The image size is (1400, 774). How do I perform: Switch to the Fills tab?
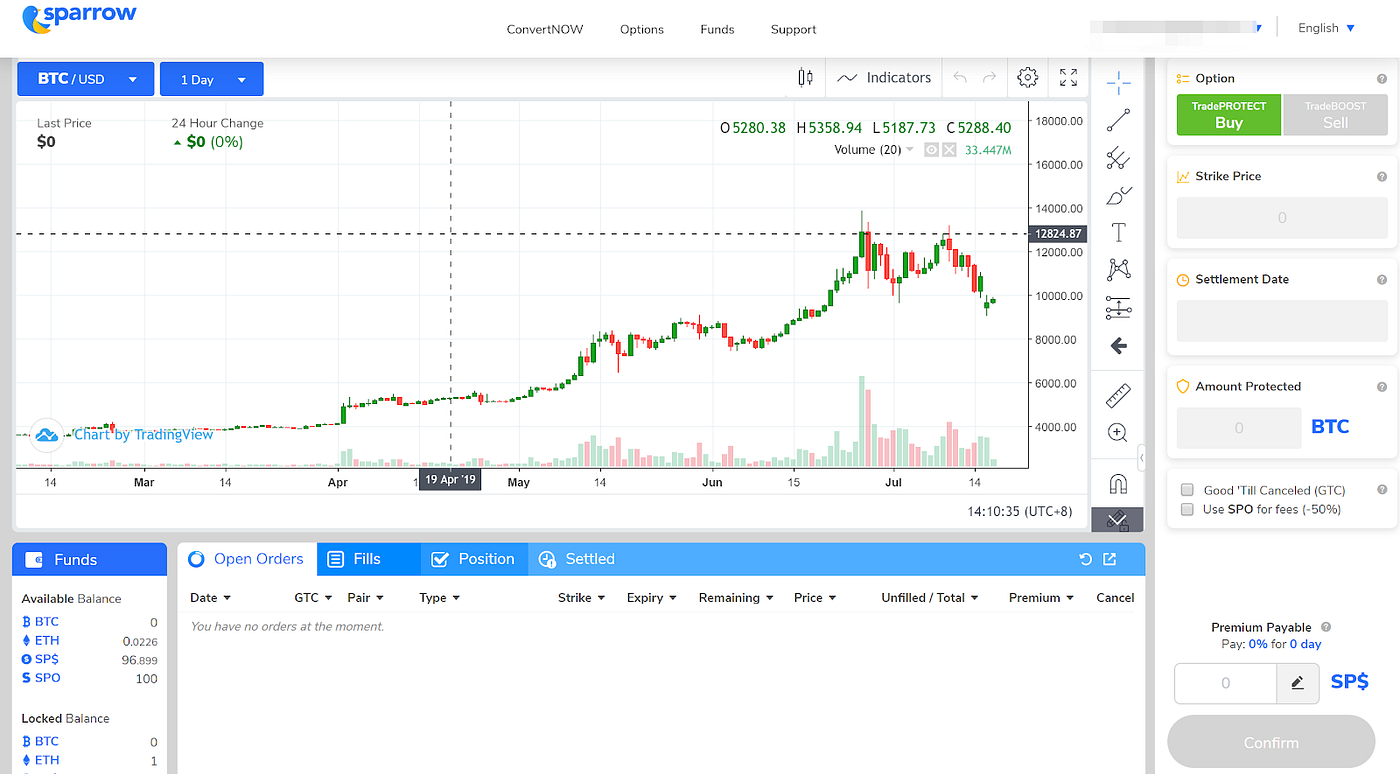click(x=368, y=559)
